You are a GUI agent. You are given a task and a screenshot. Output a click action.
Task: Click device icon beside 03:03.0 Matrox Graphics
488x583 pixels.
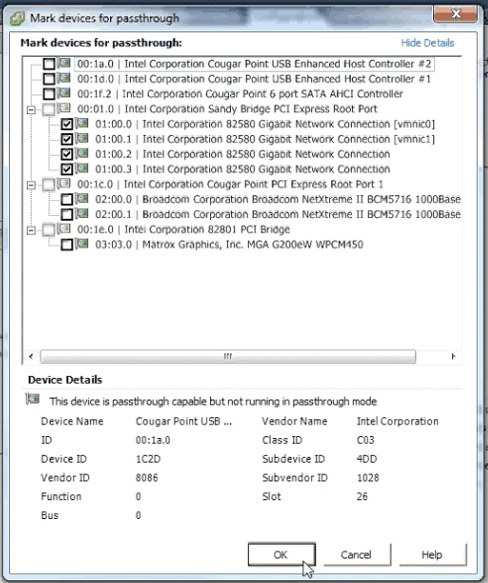82,244
